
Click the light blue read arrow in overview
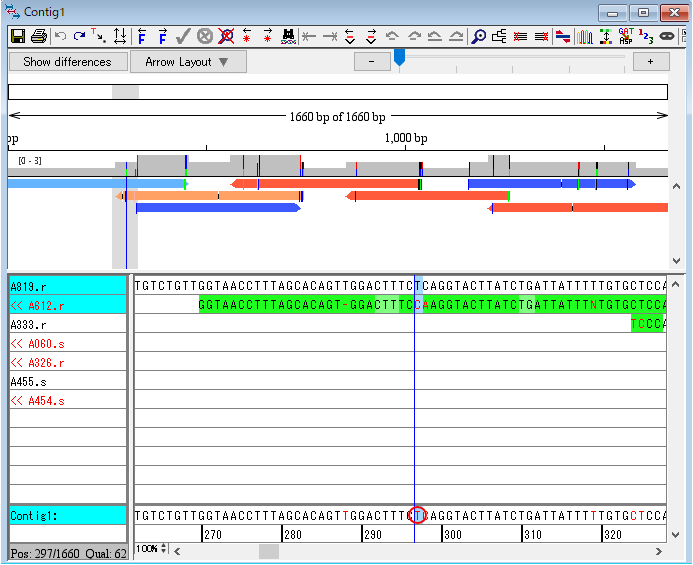(x=98, y=183)
